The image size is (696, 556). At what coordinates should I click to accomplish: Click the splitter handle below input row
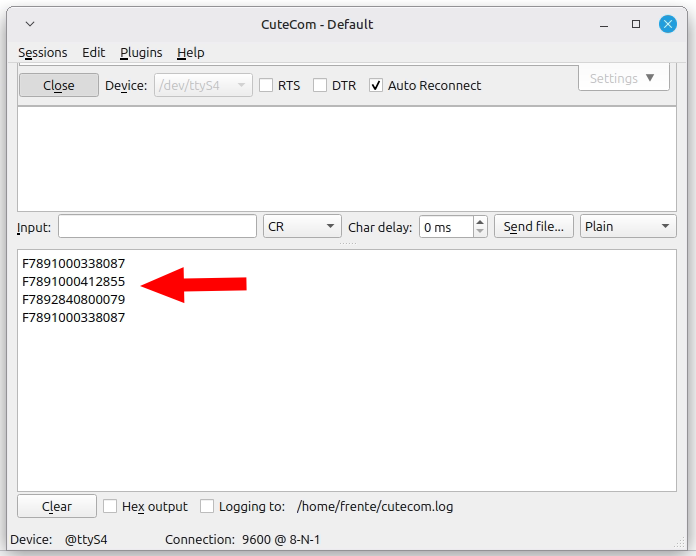tap(348, 243)
